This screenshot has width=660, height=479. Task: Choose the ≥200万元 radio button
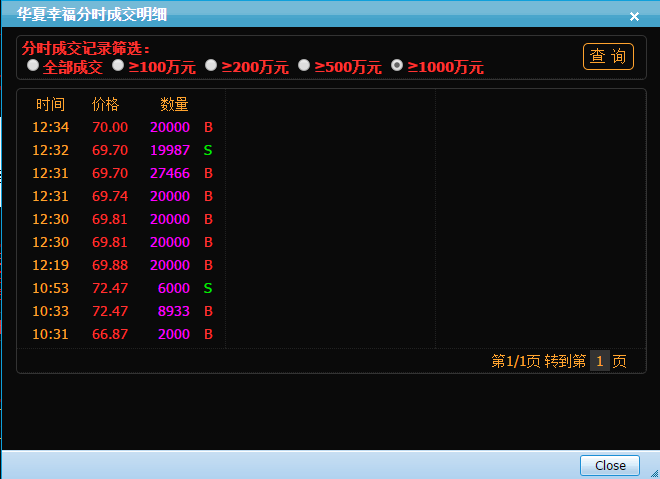[211, 66]
